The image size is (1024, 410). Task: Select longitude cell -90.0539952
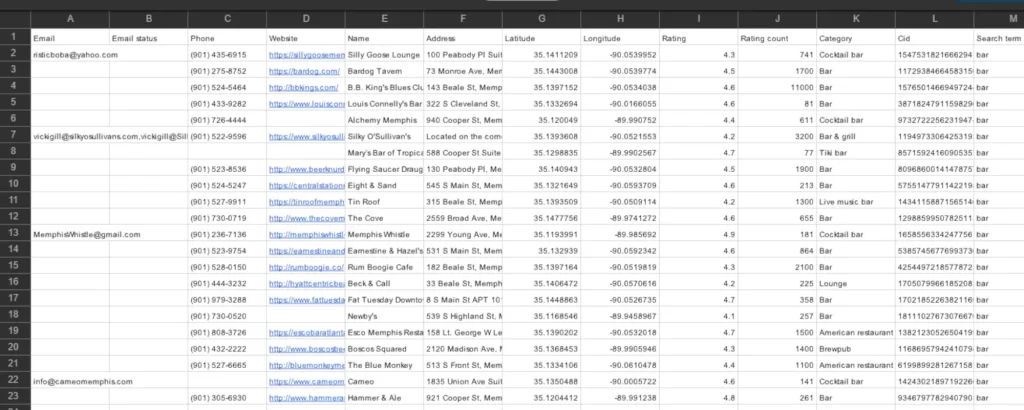pyautogui.click(x=620, y=55)
